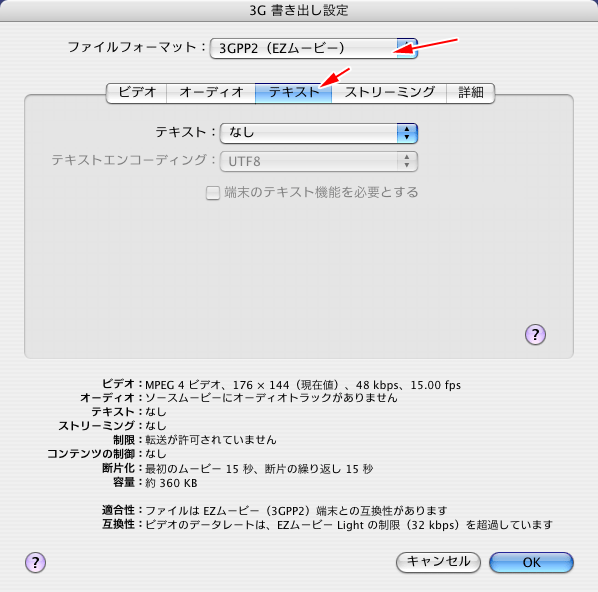Check 端末のテキスト機能を必要とする checkbox

point(213,193)
